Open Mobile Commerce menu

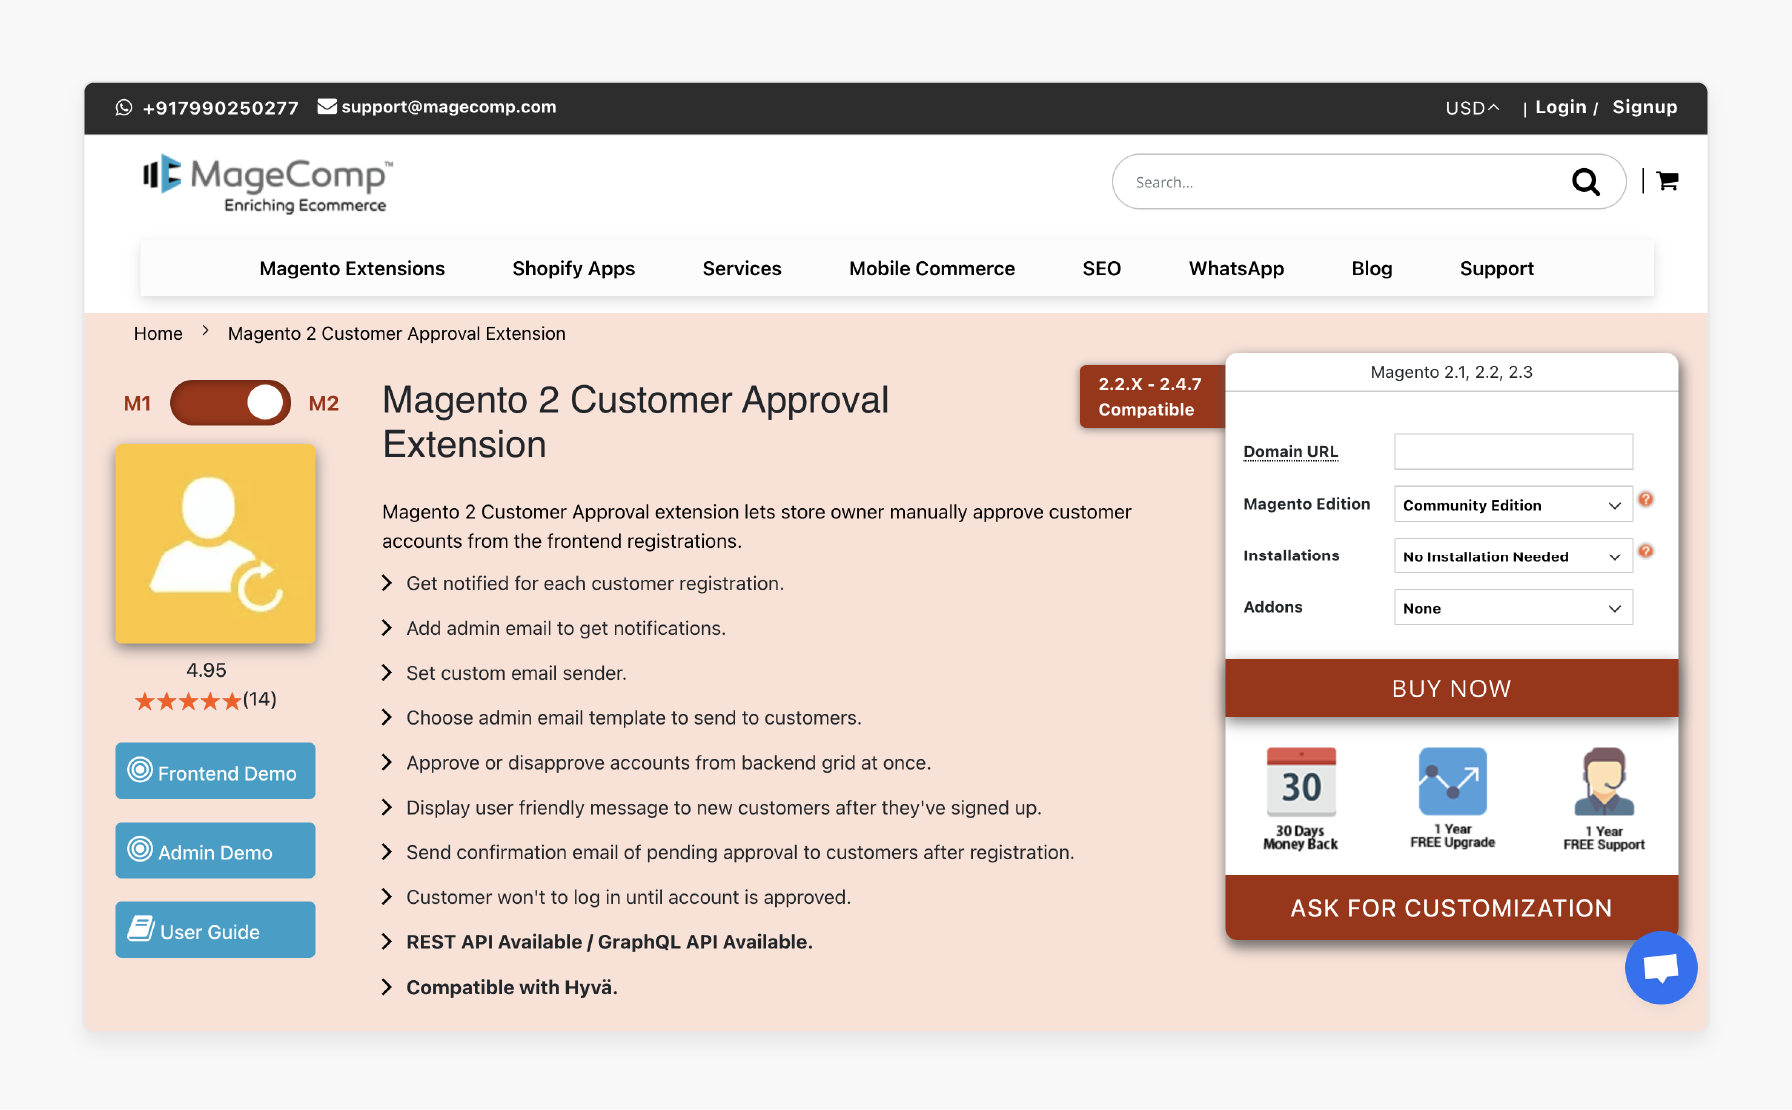[x=932, y=269]
